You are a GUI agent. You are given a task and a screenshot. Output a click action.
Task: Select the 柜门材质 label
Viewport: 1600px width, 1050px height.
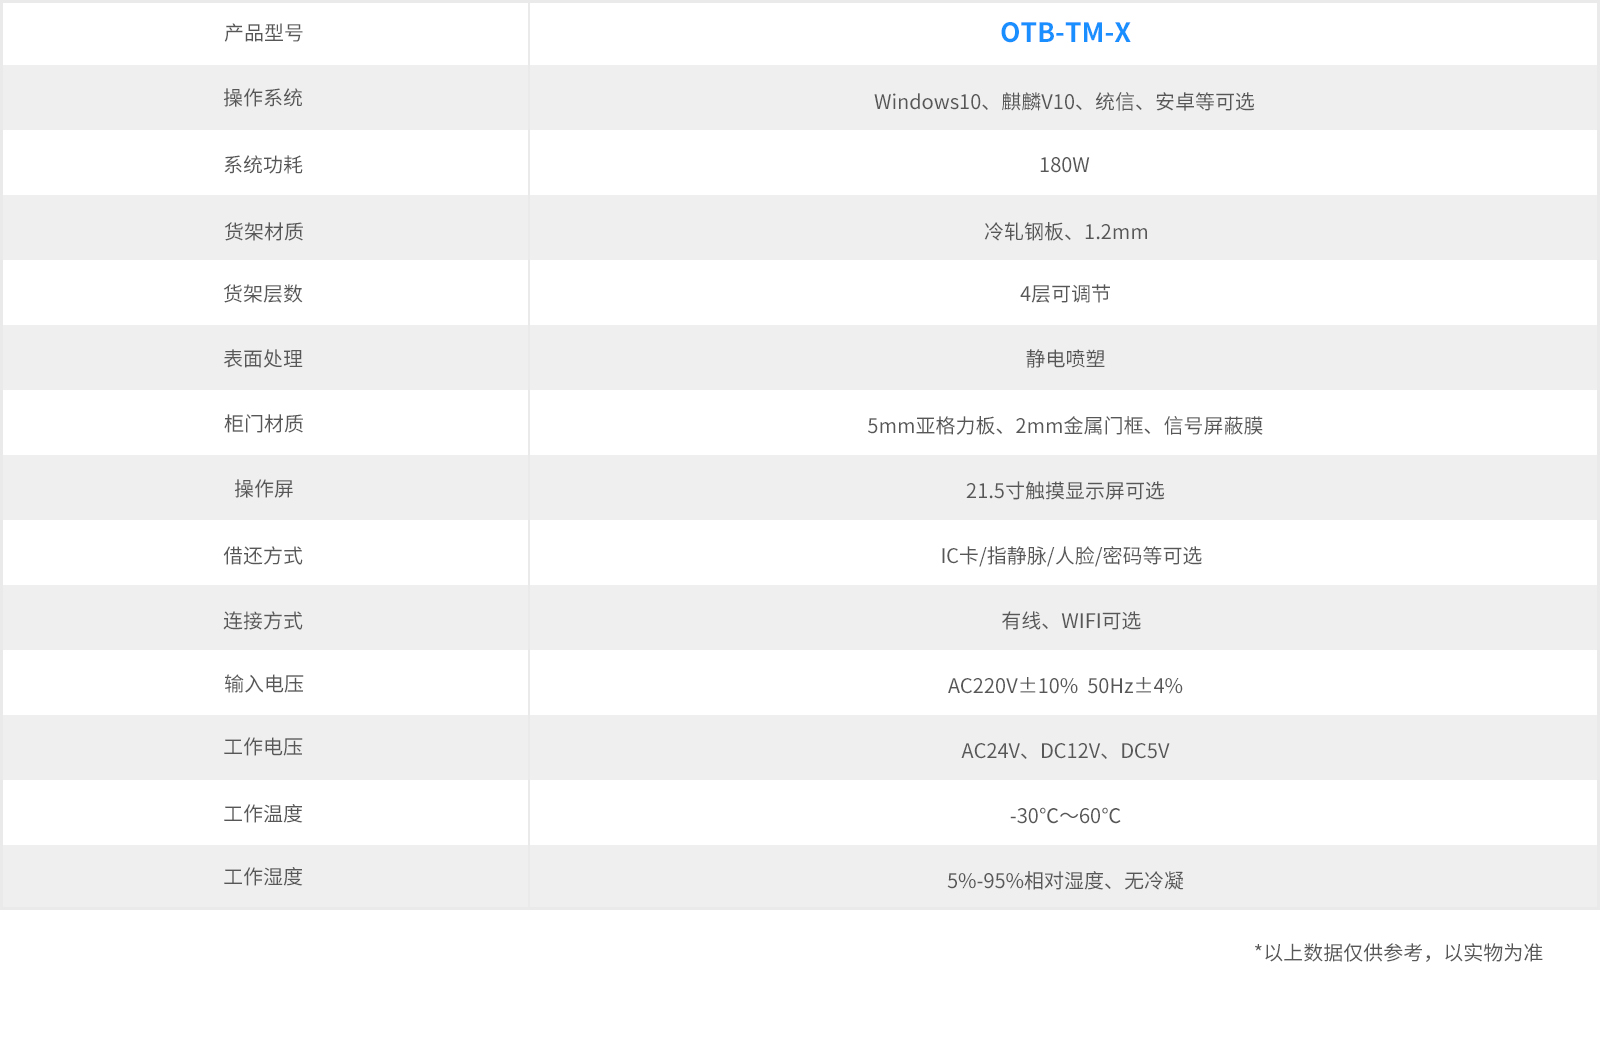point(263,424)
